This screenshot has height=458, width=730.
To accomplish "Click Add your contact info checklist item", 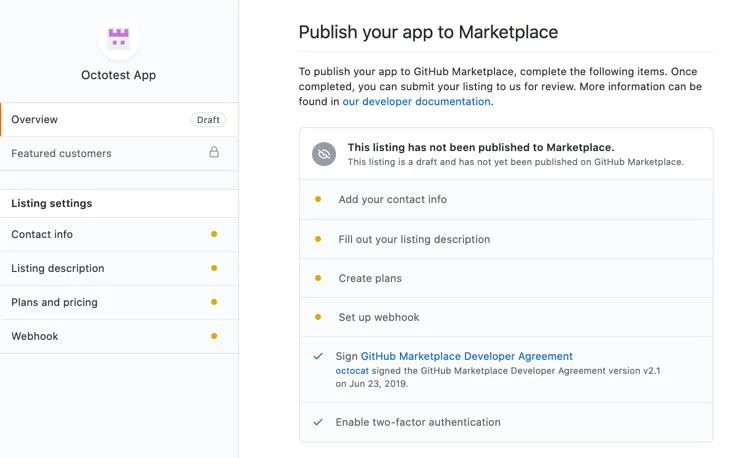I will 506,199.
